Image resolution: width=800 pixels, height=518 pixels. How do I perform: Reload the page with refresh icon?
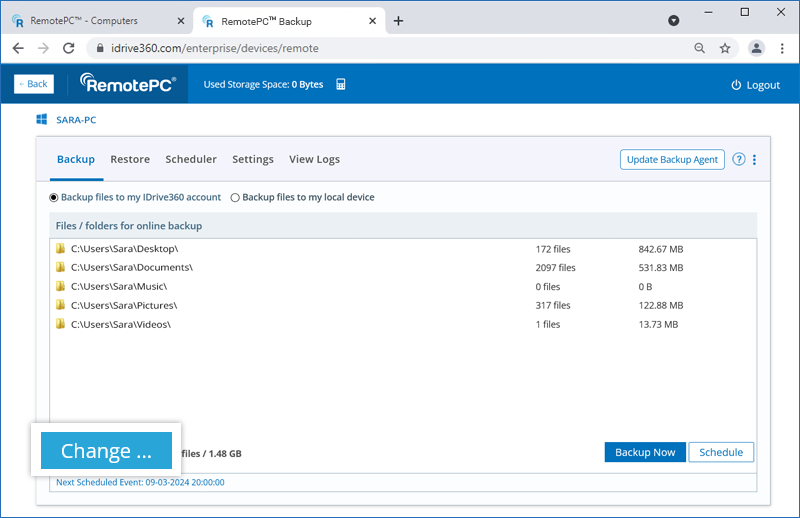pyautogui.click(x=69, y=48)
